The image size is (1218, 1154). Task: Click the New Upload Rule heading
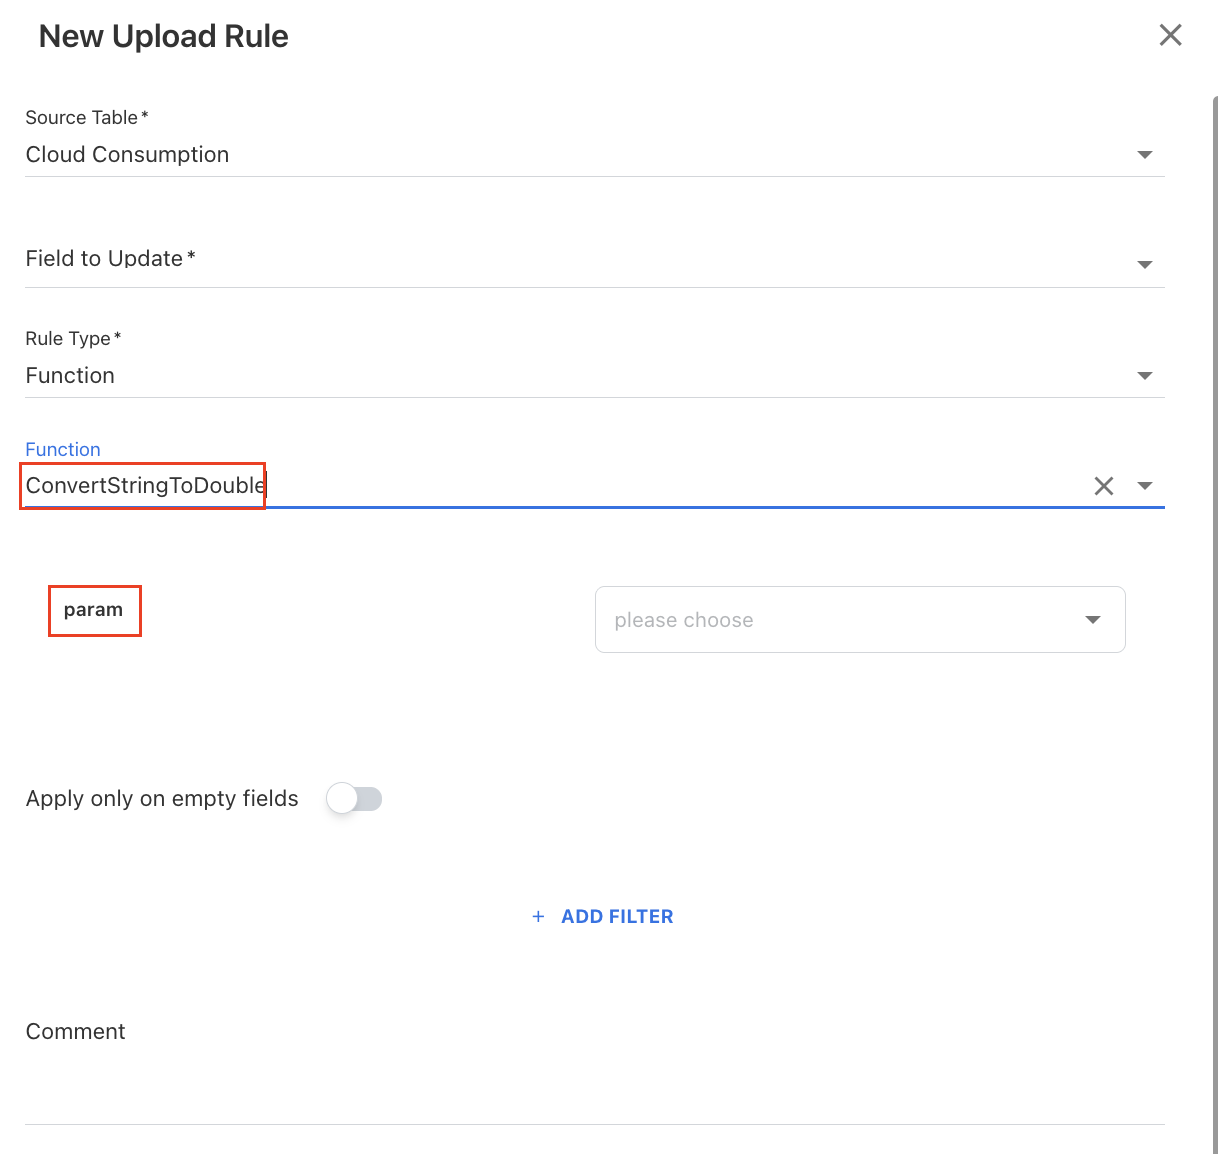163,37
